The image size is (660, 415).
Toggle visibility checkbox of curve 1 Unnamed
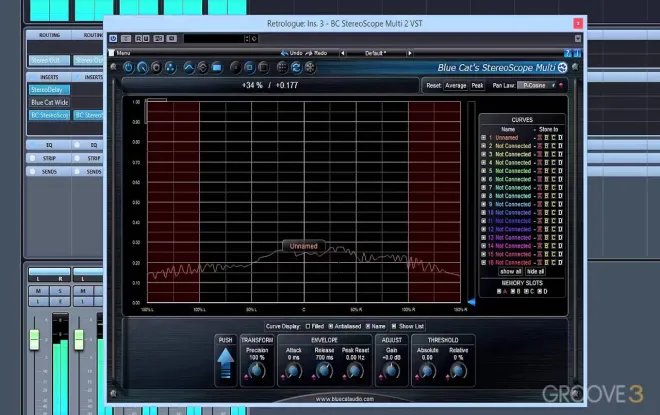[483, 138]
